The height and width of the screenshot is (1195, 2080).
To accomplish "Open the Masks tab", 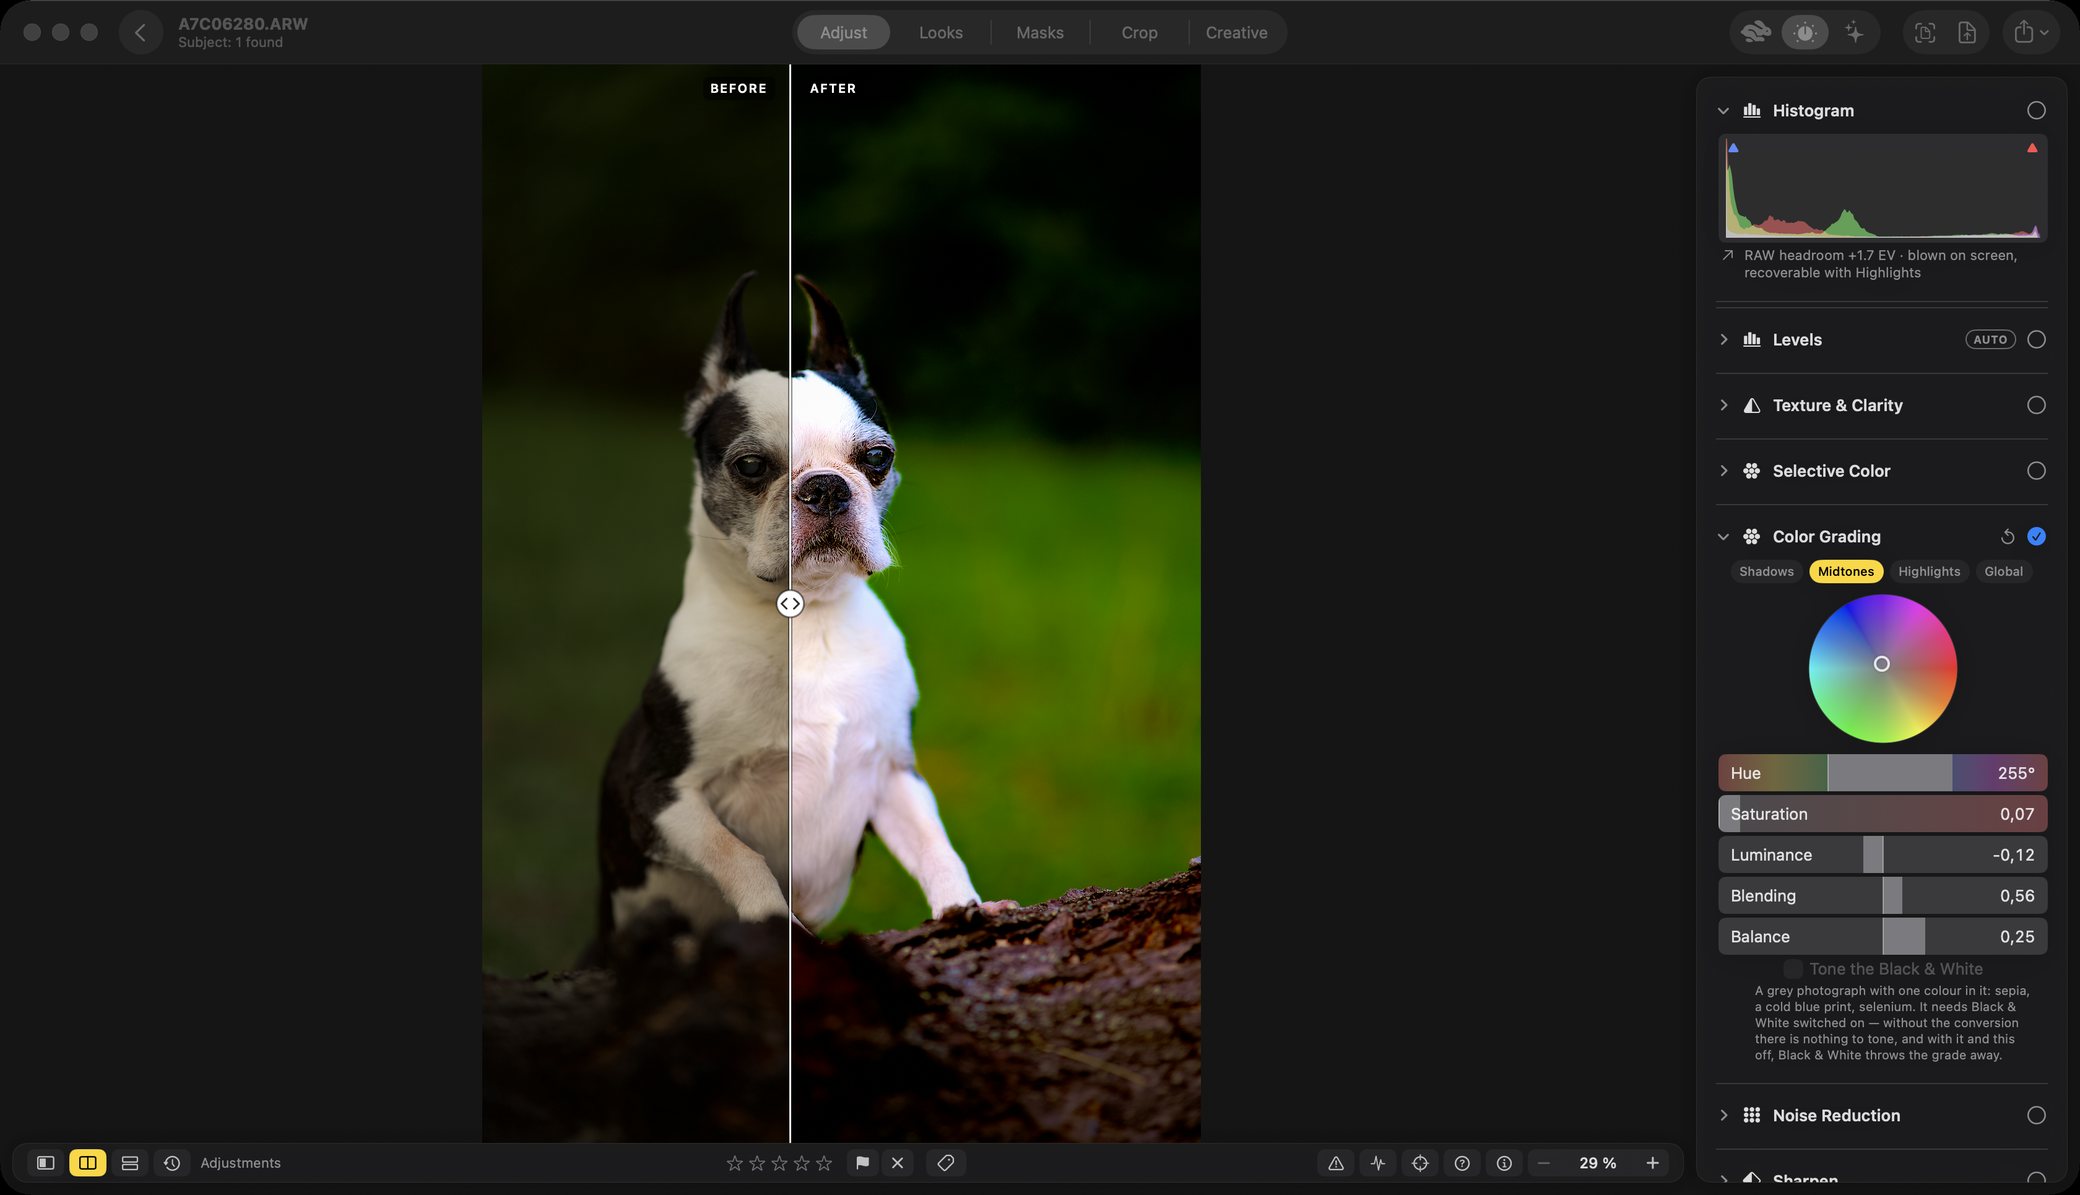I will [1040, 32].
